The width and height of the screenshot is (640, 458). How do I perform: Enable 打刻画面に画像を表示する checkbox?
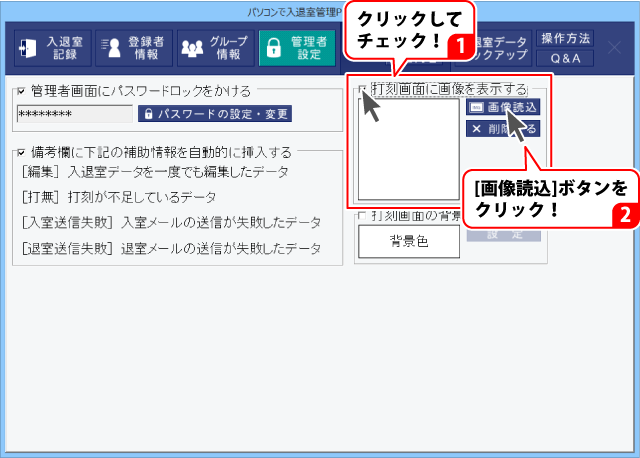pos(361,91)
